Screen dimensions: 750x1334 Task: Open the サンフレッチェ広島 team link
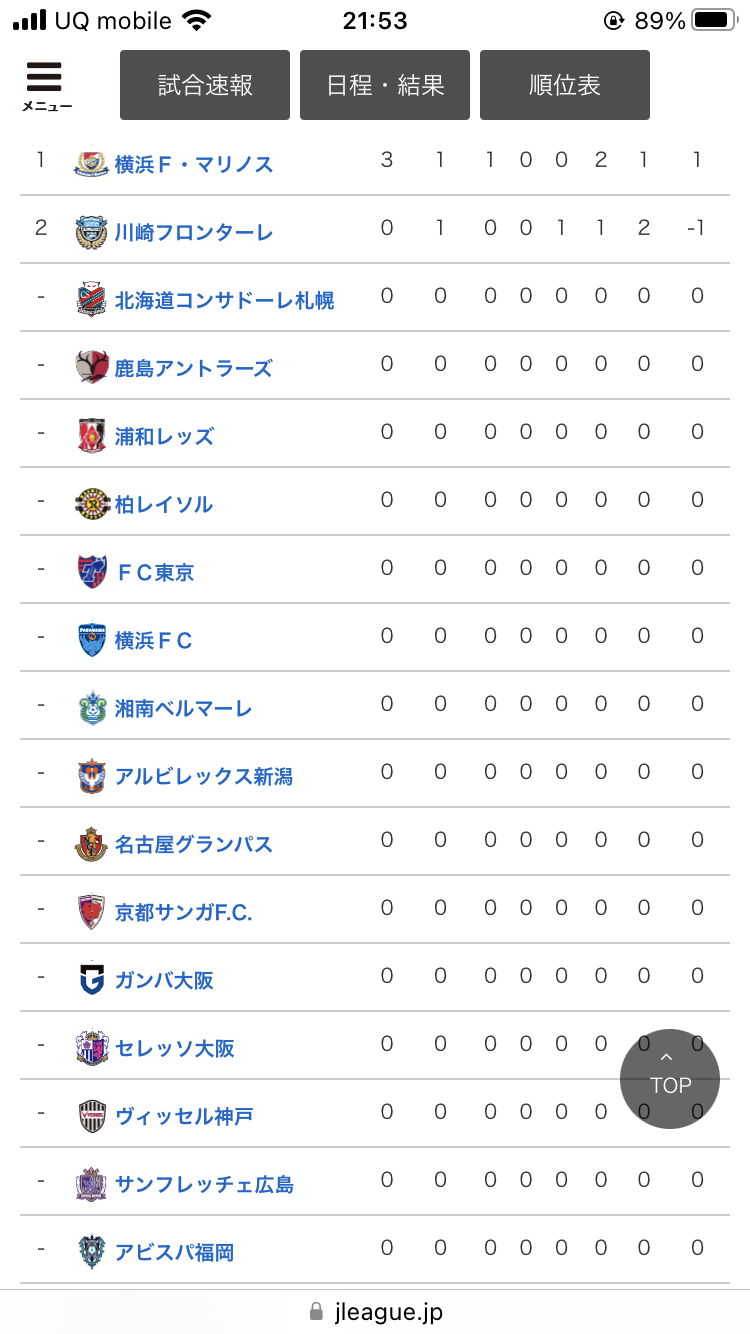pos(204,1184)
